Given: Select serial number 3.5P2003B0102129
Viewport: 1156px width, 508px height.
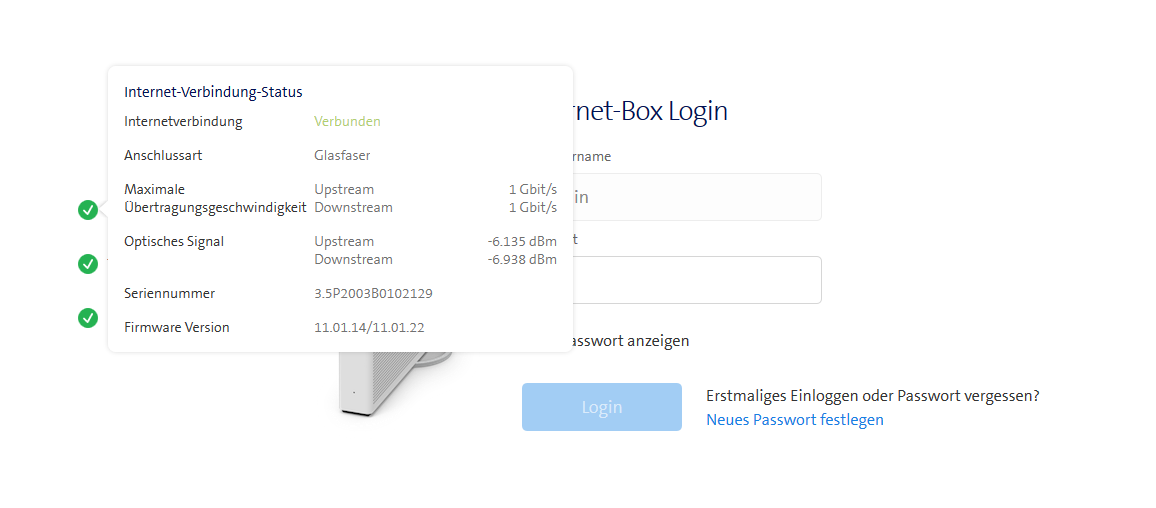Looking at the screenshot, I should [373, 293].
